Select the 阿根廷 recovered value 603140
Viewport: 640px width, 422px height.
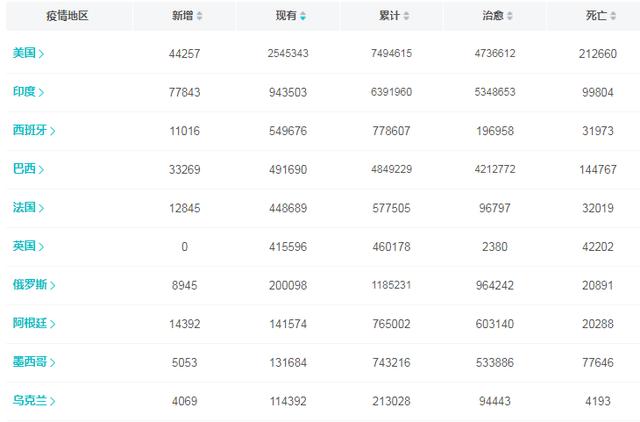tap(495, 324)
